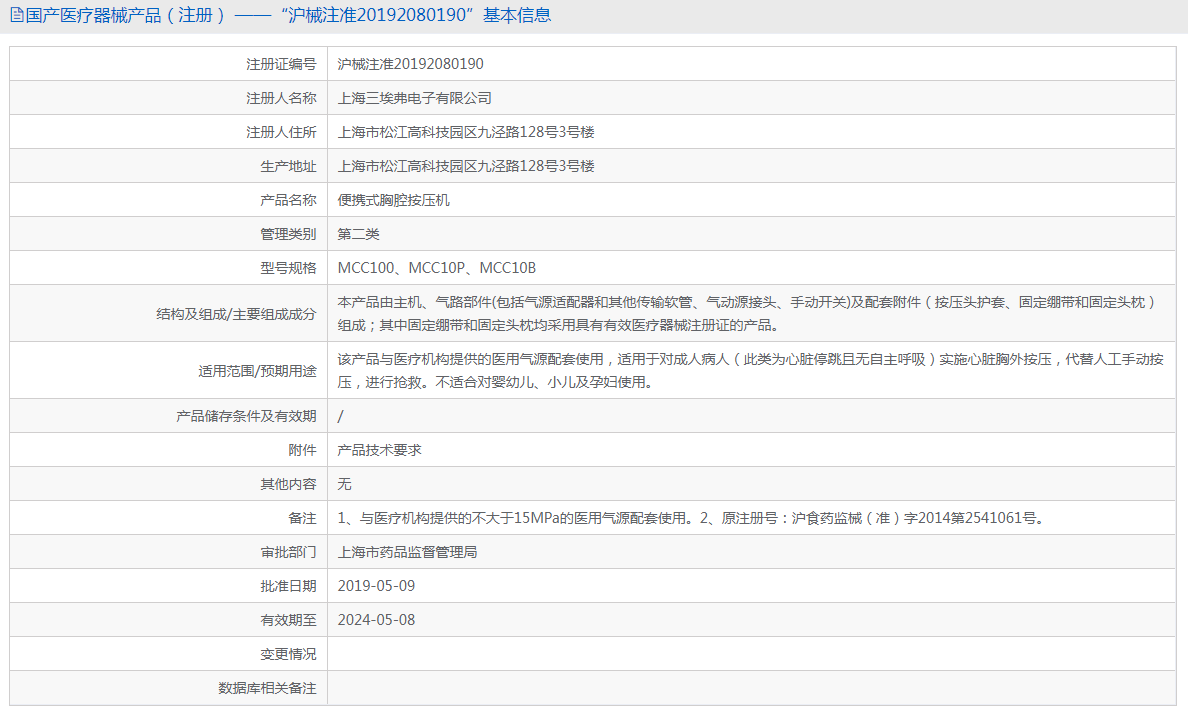The height and width of the screenshot is (711, 1188).
Task: Click the document icon beside the page title
Action: tap(17, 15)
